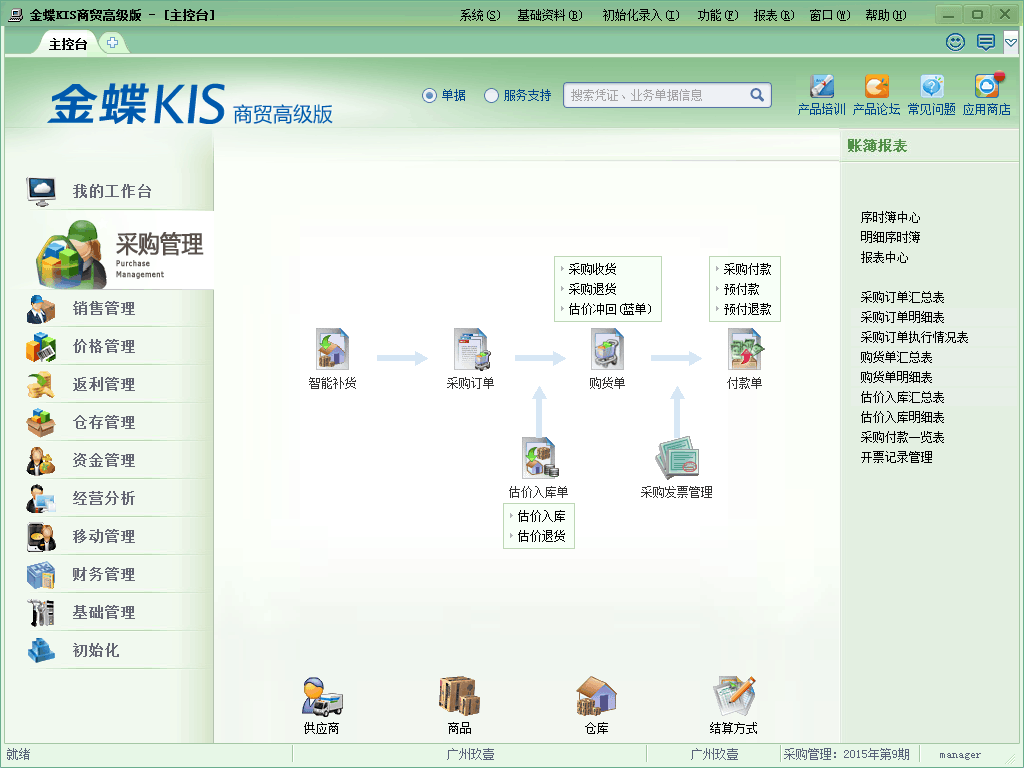
Task: Open the 基础资料(B) menu
Action: 549,15
